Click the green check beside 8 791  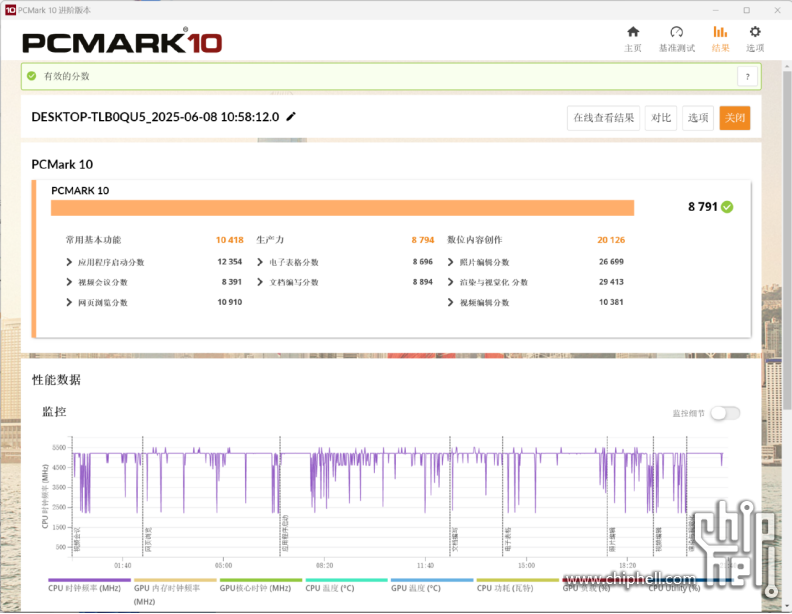[727, 207]
